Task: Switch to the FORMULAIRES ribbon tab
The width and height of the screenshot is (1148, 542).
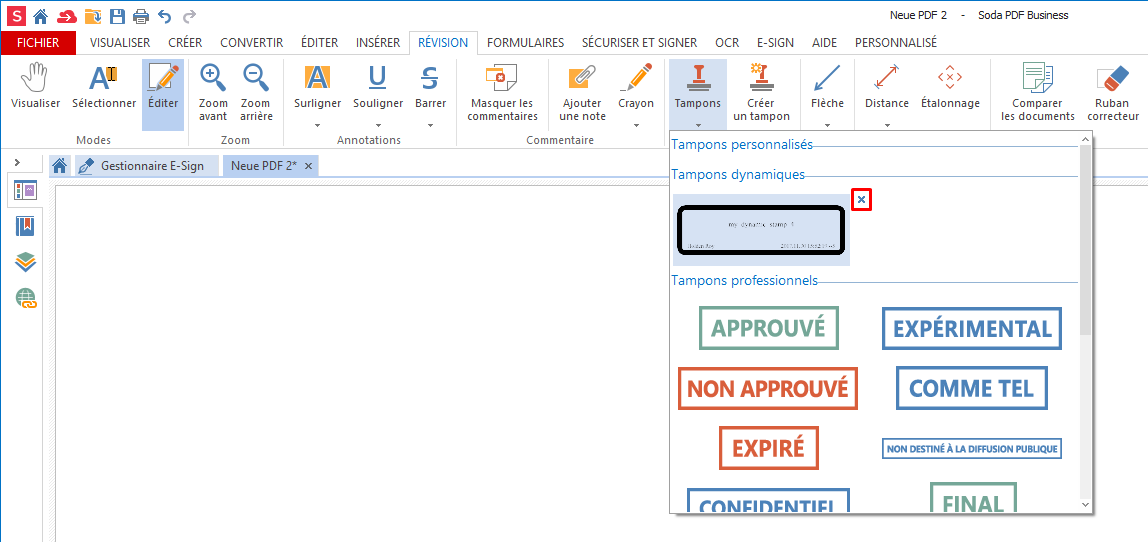Action: point(526,42)
